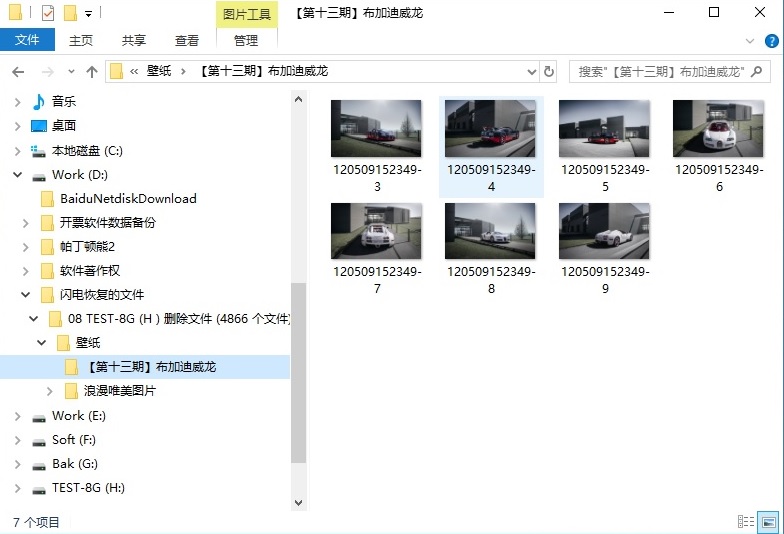Refresh the current folder view
This screenshot has height=534, width=784.
(x=548, y=72)
